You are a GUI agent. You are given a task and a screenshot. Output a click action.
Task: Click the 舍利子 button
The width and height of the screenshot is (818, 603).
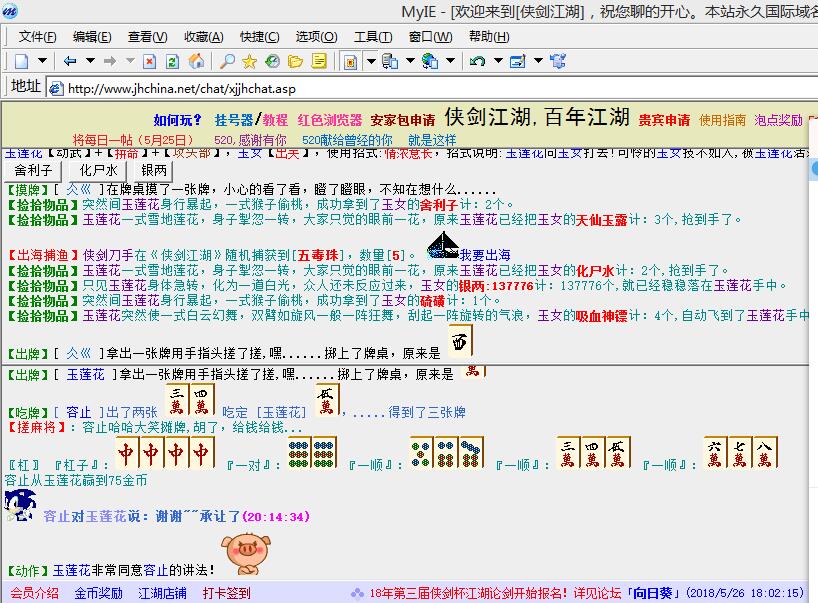click(33, 171)
